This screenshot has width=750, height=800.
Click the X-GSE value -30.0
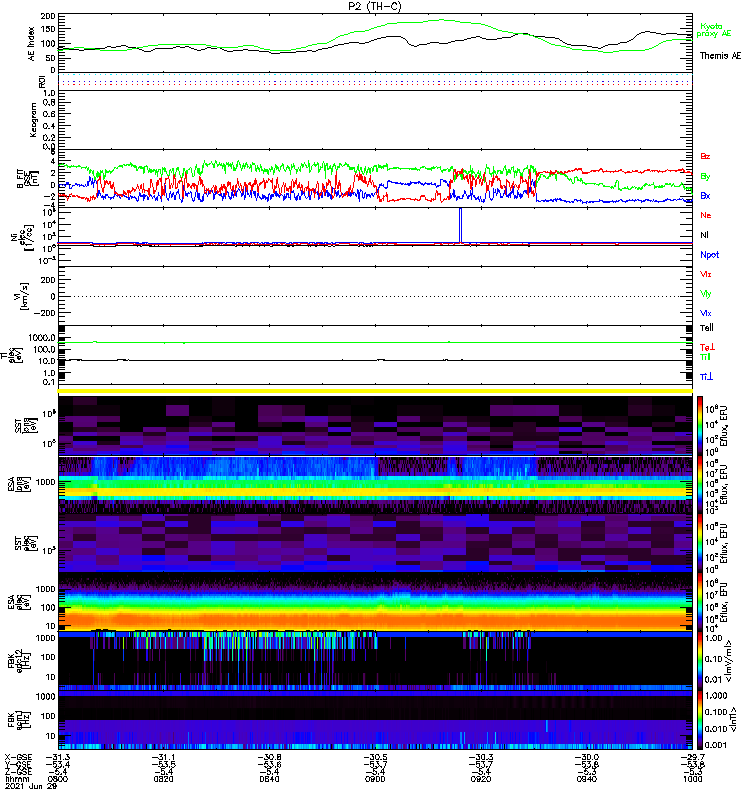(587, 757)
